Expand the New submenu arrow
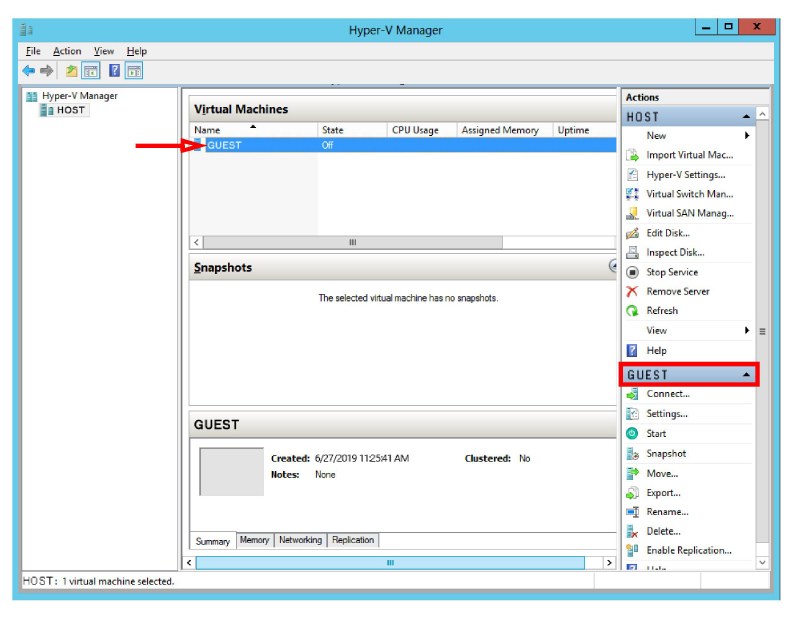The width and height of the screenshot is (792, 622). [747, 135]
